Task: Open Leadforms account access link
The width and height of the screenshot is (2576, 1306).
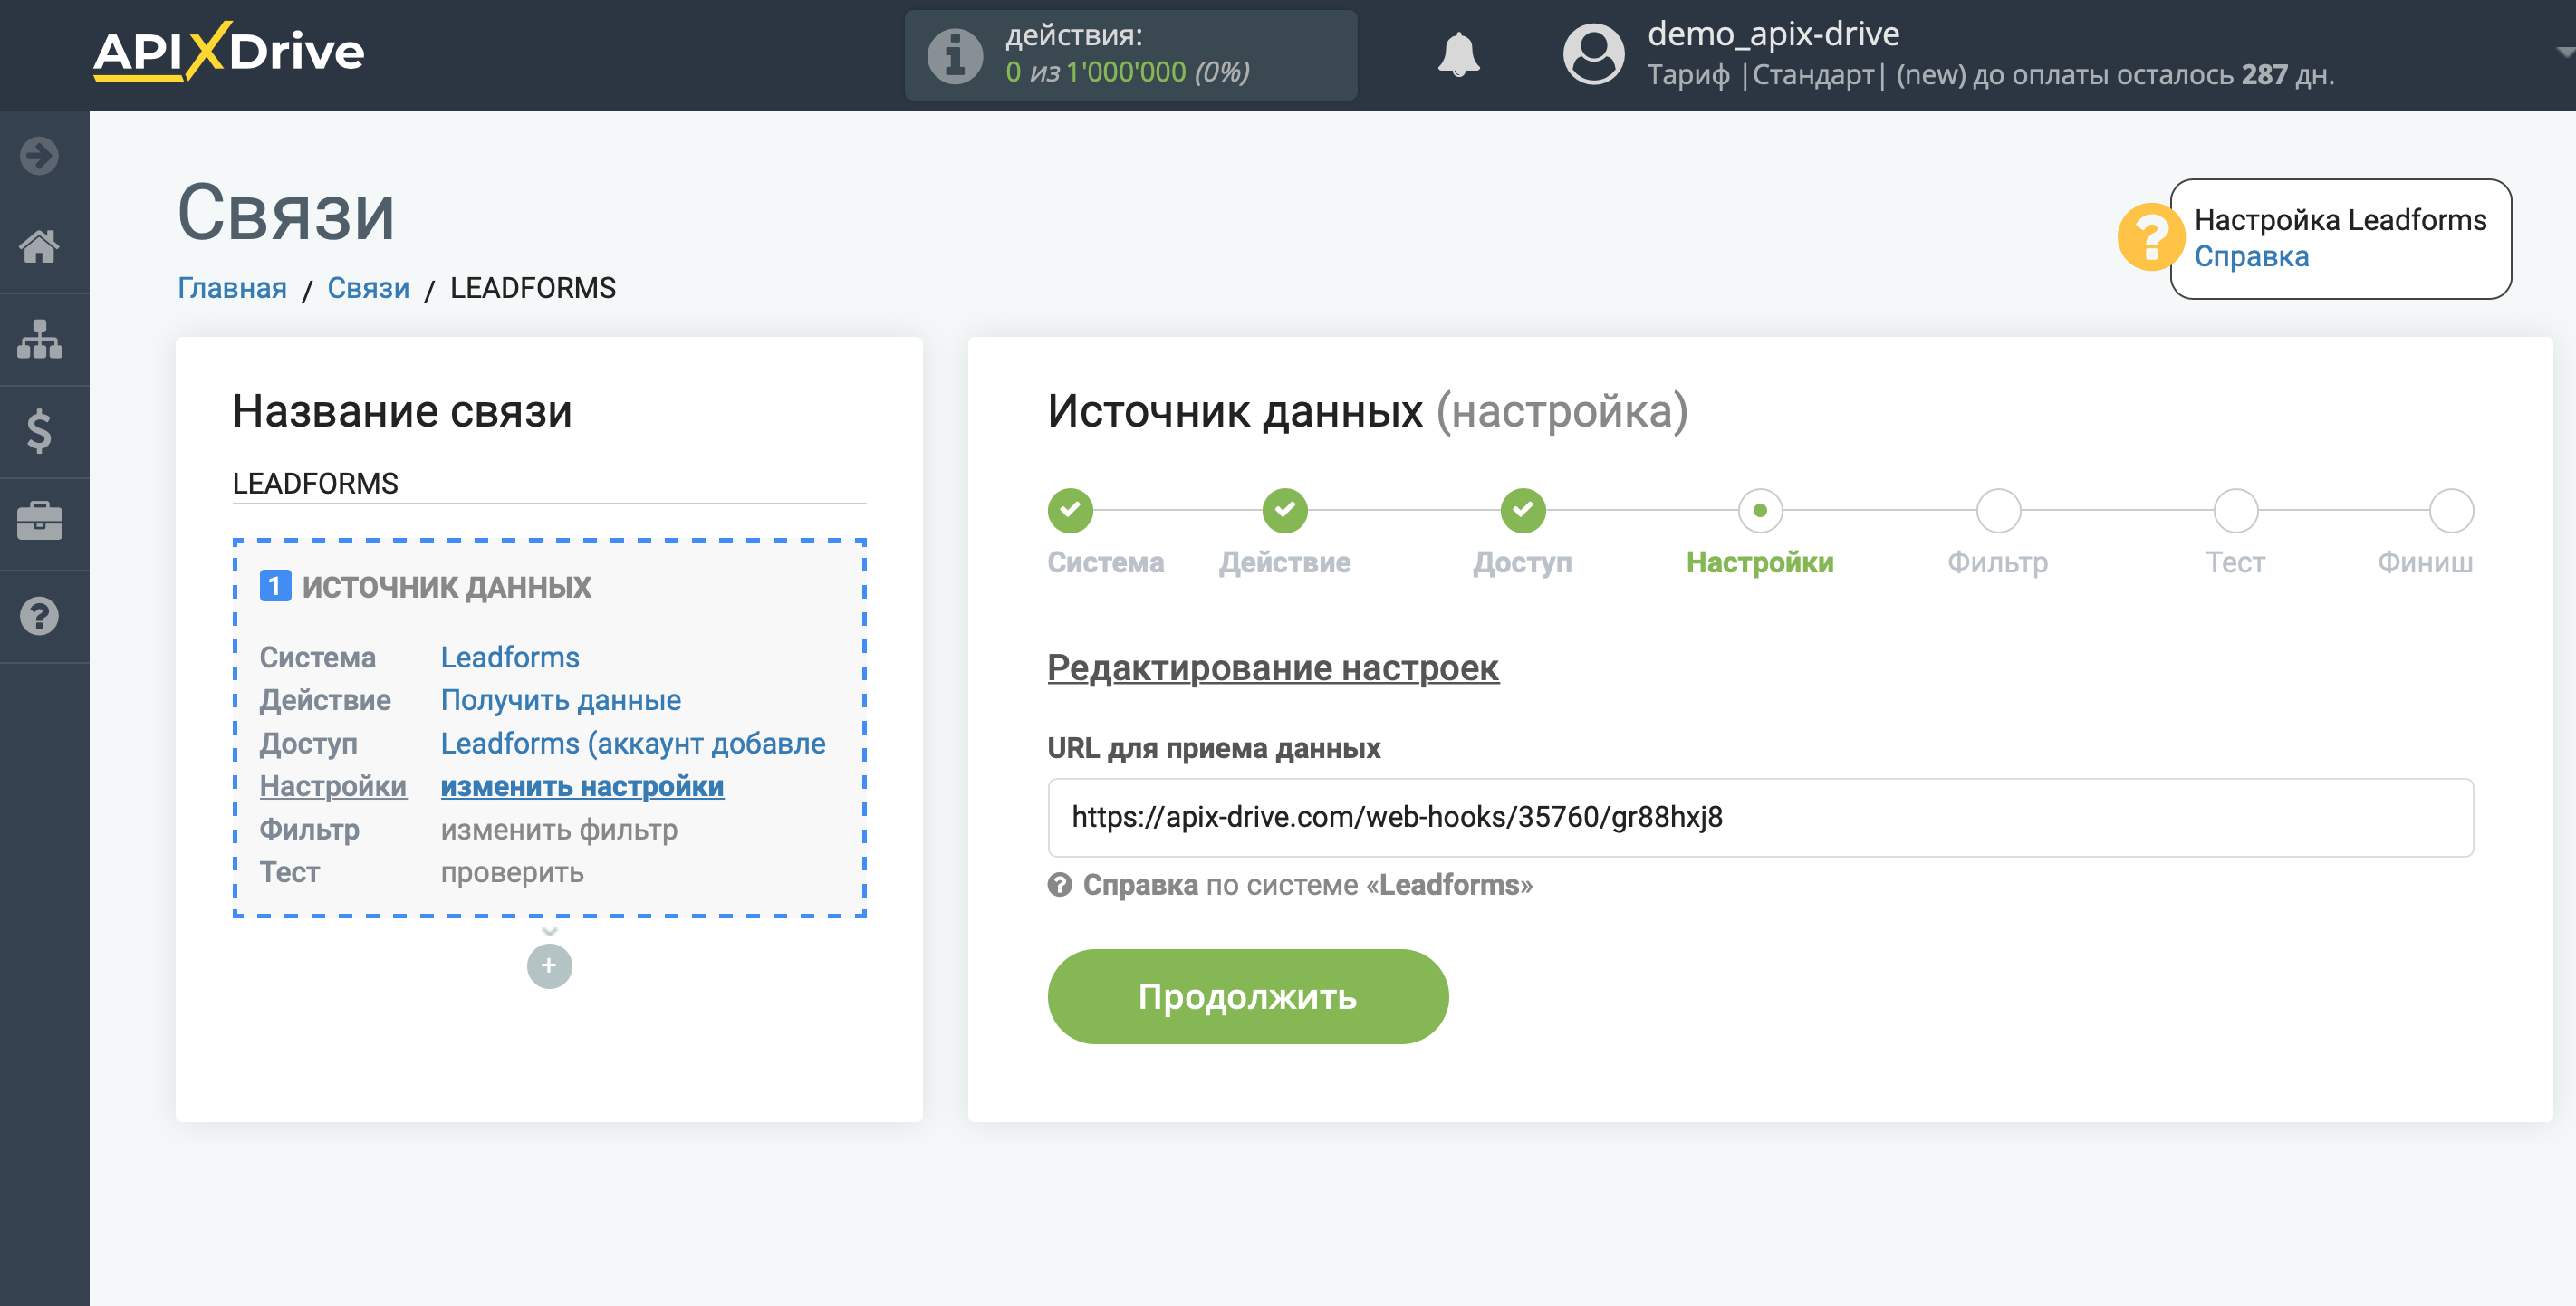Action: click(633, 743)
